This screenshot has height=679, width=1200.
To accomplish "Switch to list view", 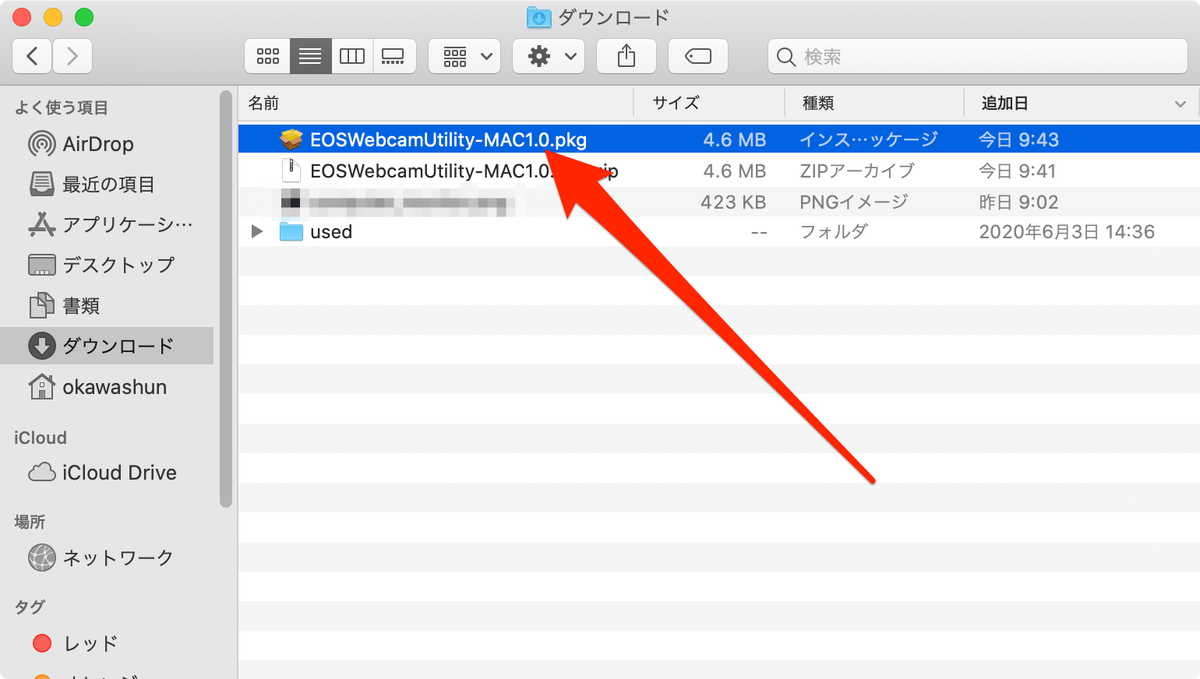I will (310, 56).
